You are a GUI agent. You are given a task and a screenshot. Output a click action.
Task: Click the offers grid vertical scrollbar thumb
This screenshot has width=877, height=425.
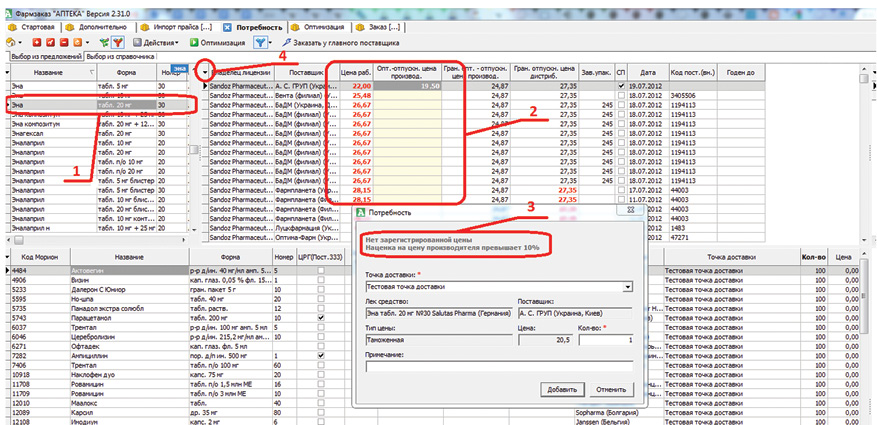[x=864, y=79]
